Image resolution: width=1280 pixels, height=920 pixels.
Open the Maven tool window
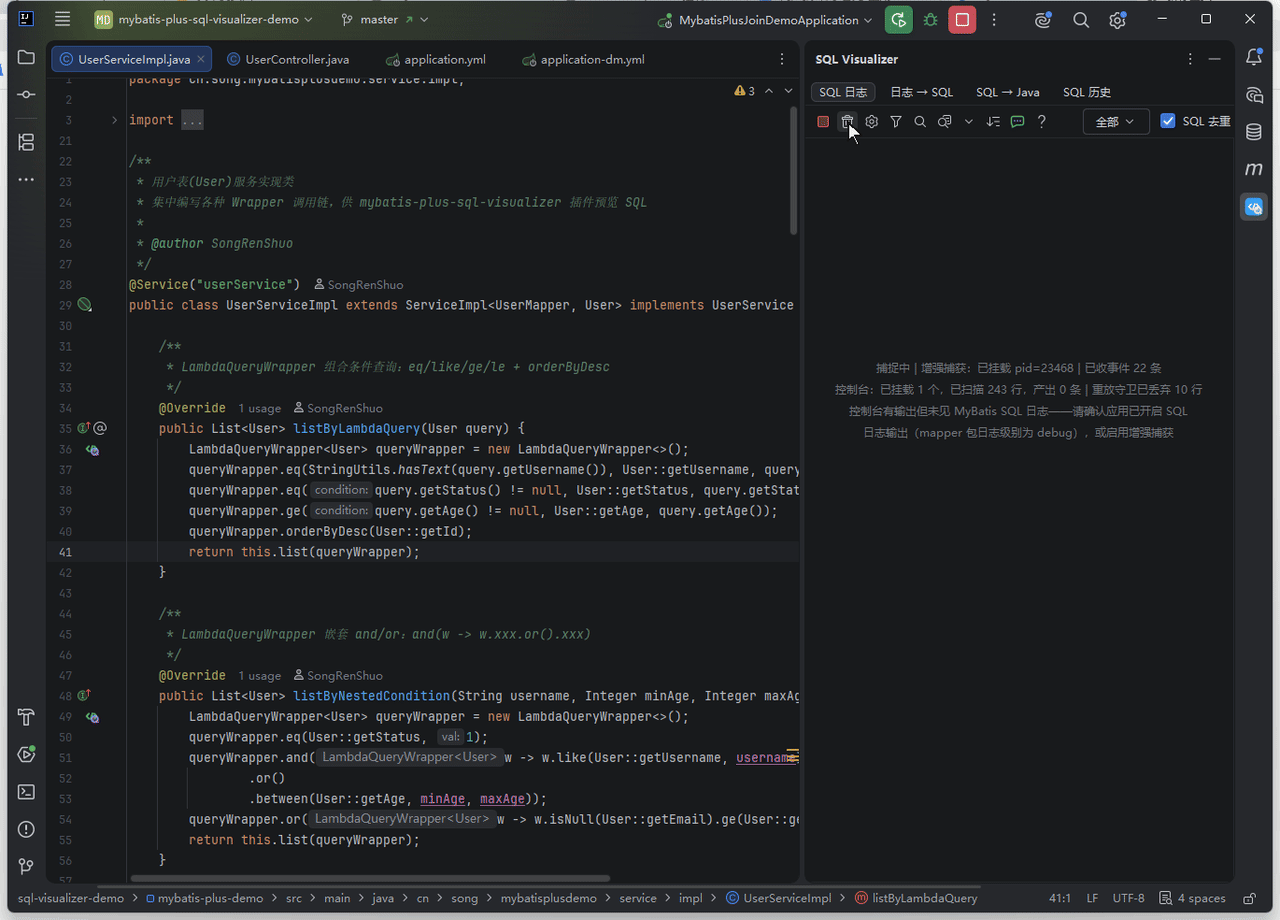(1254, 169)
